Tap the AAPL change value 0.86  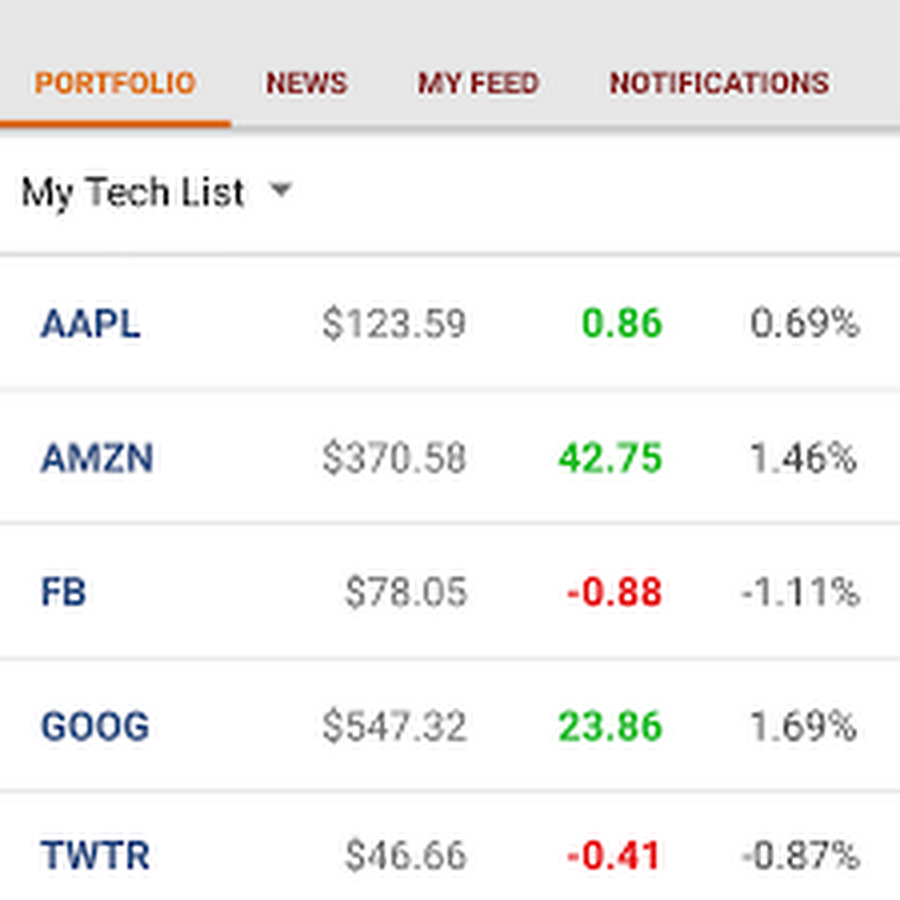tap(621, 324)
